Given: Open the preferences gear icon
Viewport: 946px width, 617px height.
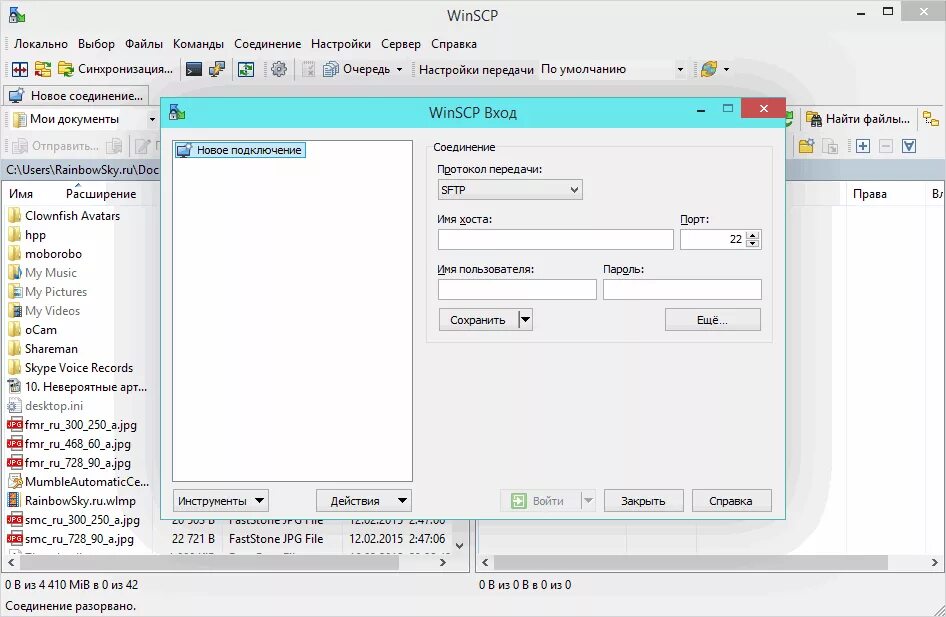Looking at the screenshot, I should 279,69.
